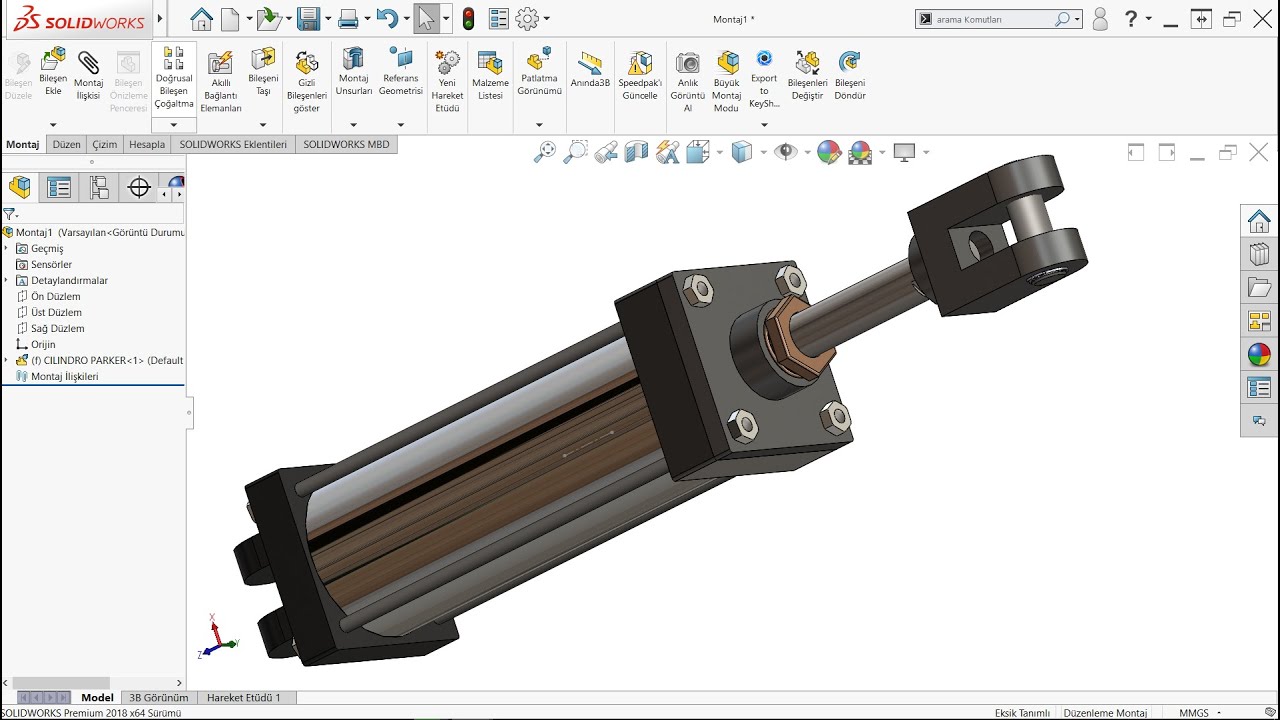Open SOLIDWORKS Eklentileri tab
The height and width of the screenshot is (720, 1280).
coord(233,144)
